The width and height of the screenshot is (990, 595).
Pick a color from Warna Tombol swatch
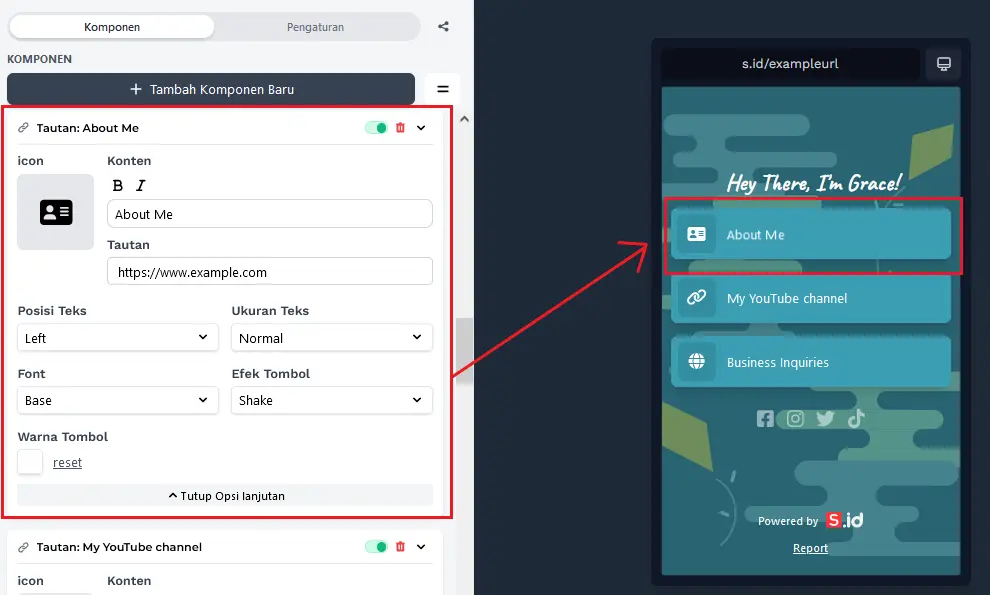(x=30, y=462)
